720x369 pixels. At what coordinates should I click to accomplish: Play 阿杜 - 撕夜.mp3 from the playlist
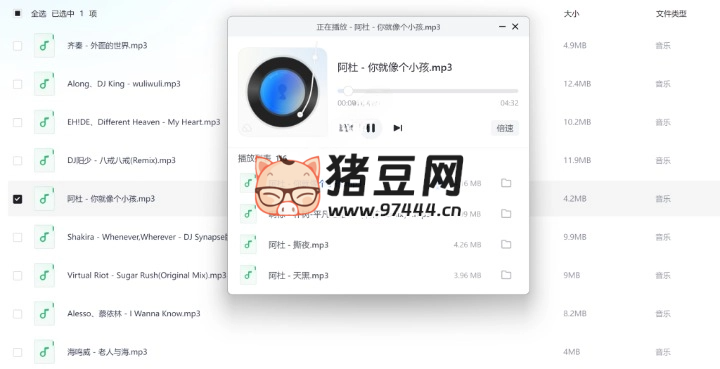[298, 245]
